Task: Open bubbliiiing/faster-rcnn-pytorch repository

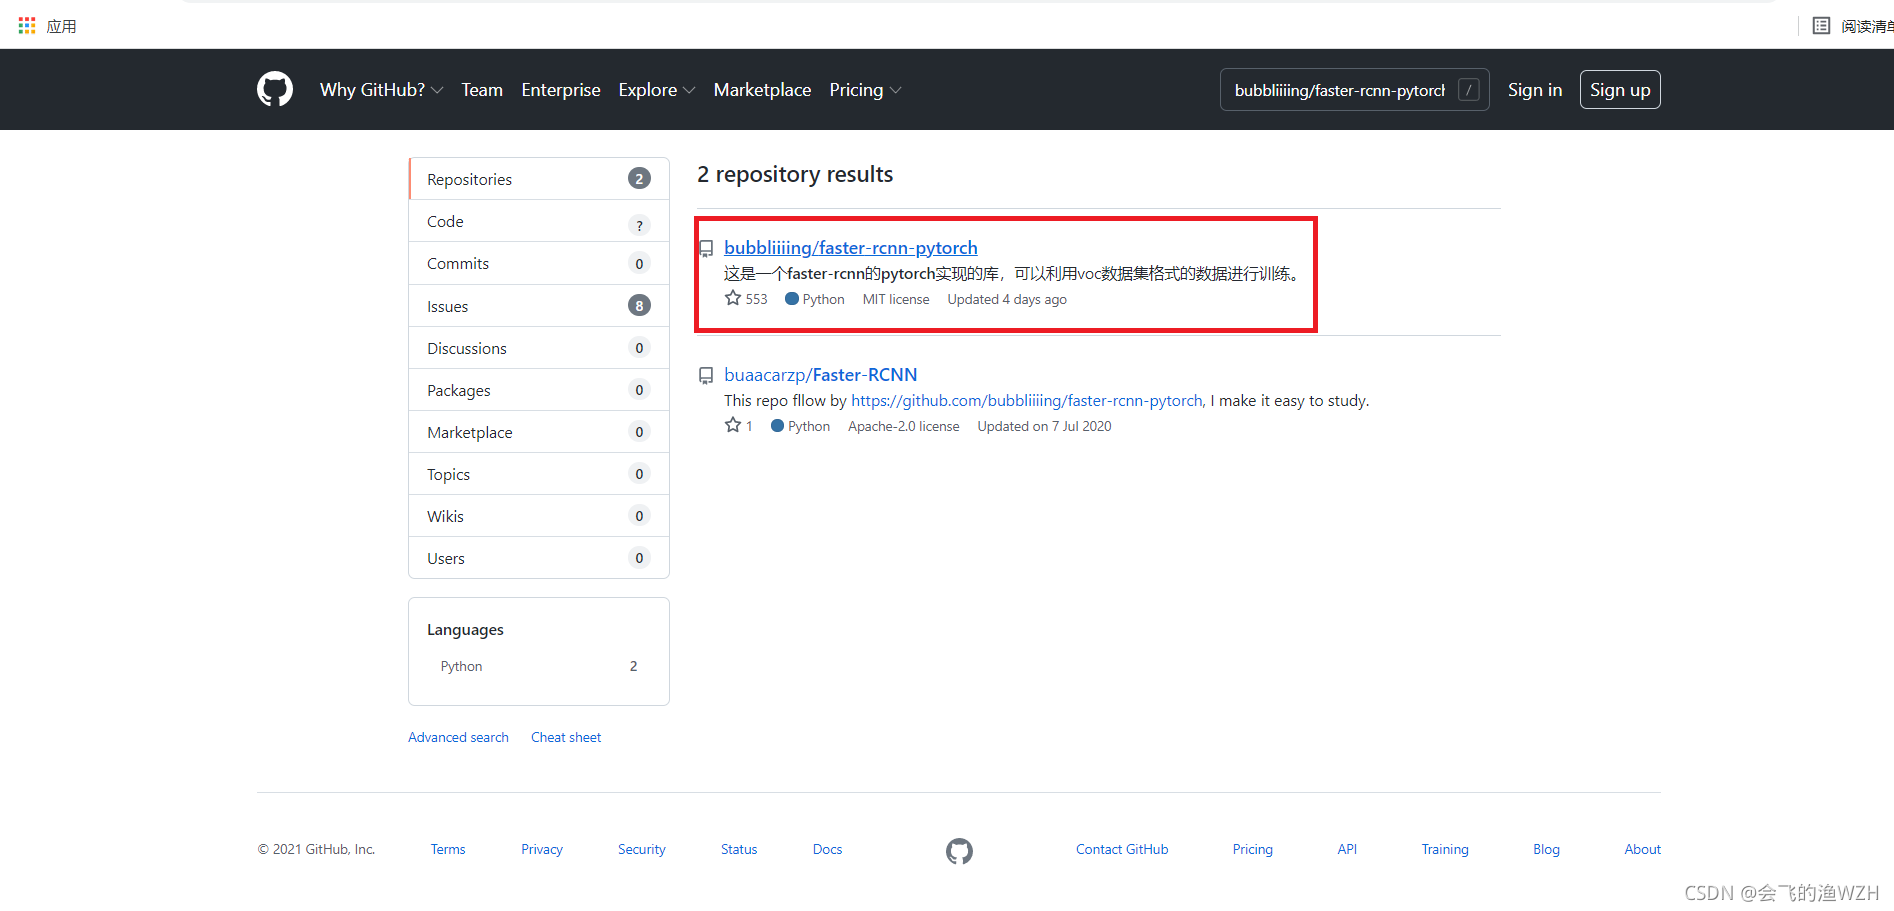Action: [851, 248]
